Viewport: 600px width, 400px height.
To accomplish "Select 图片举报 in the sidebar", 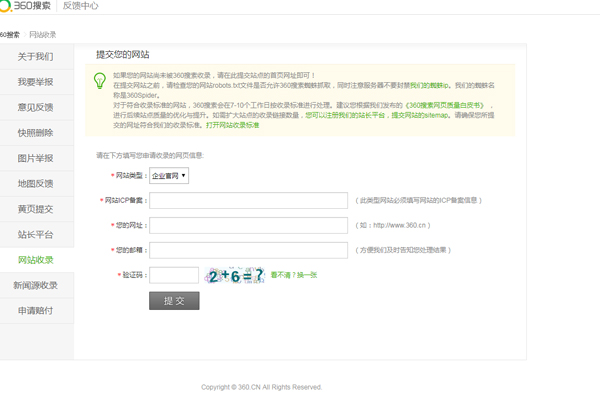I will (x=36, y=158).
